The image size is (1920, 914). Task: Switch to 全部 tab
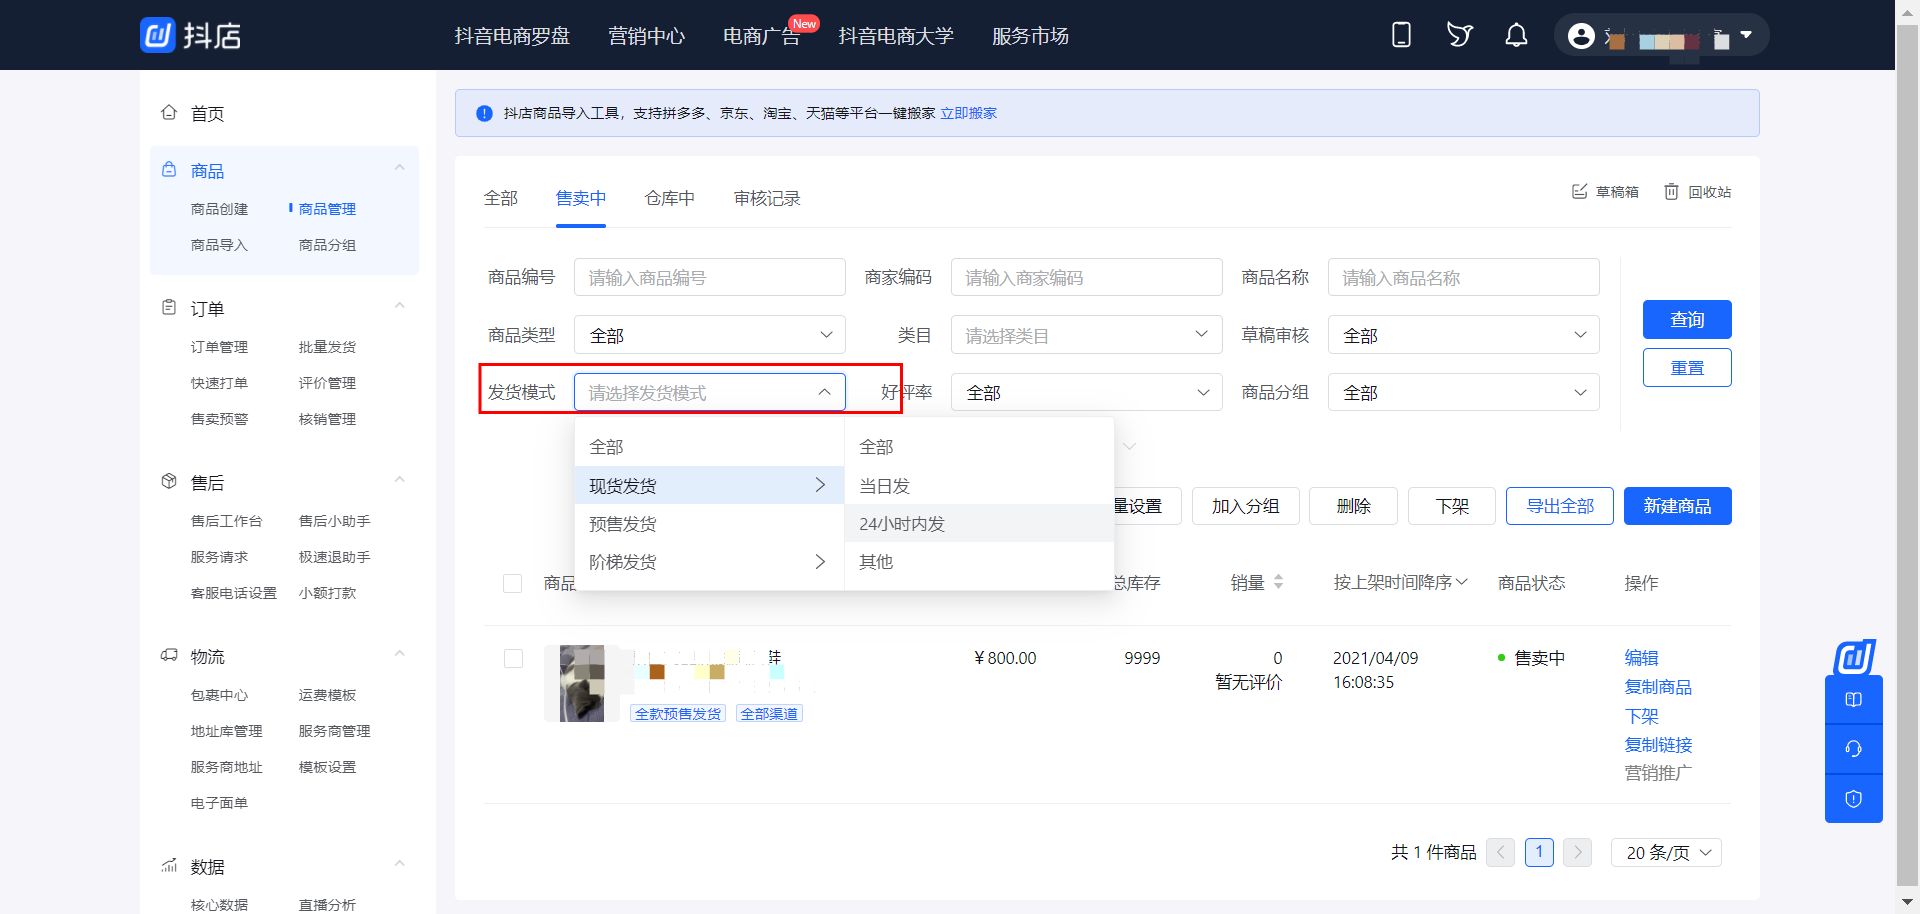pos(501,198)
